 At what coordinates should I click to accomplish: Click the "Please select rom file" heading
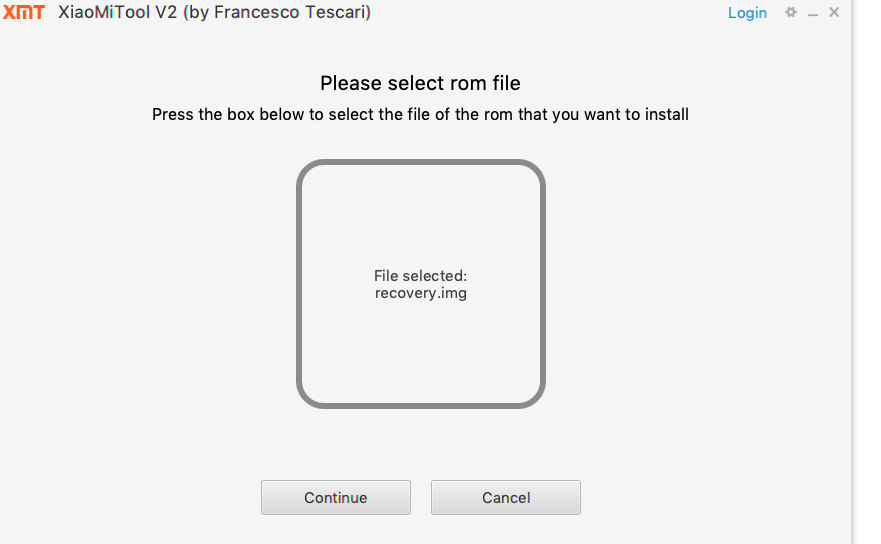[x=420, y=83]
